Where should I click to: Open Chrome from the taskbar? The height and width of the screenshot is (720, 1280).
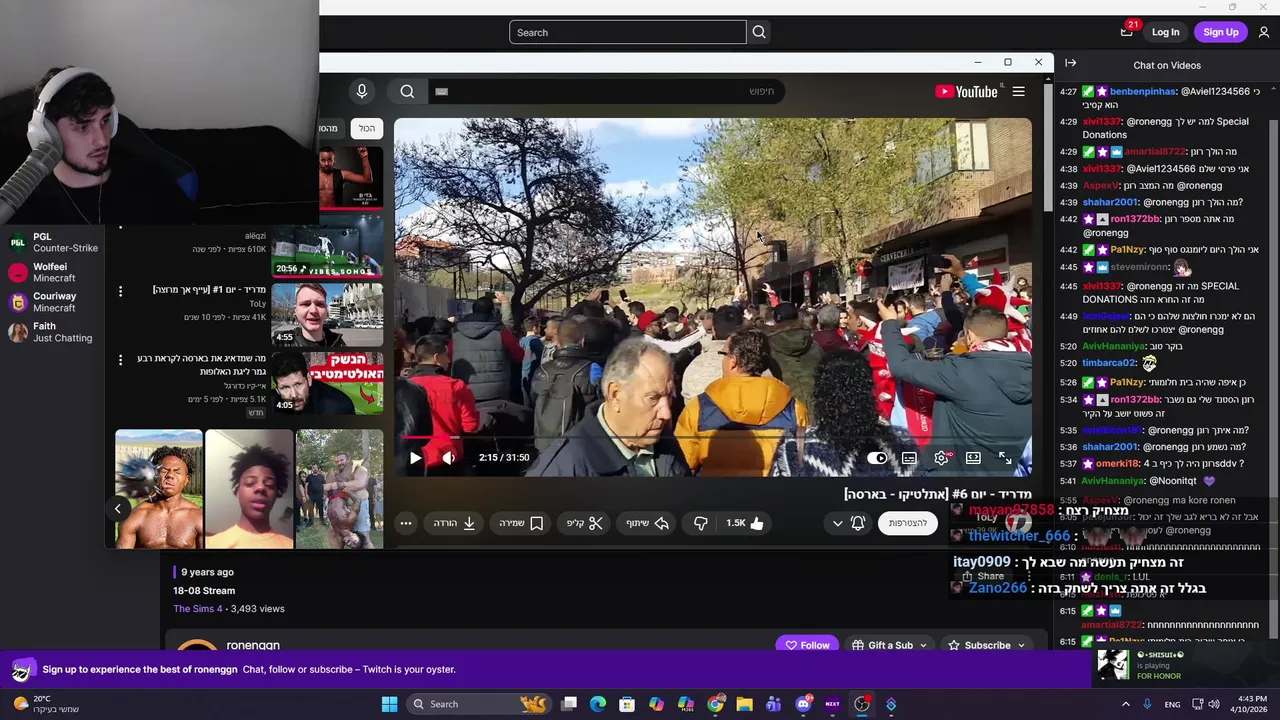pos(715,704)
